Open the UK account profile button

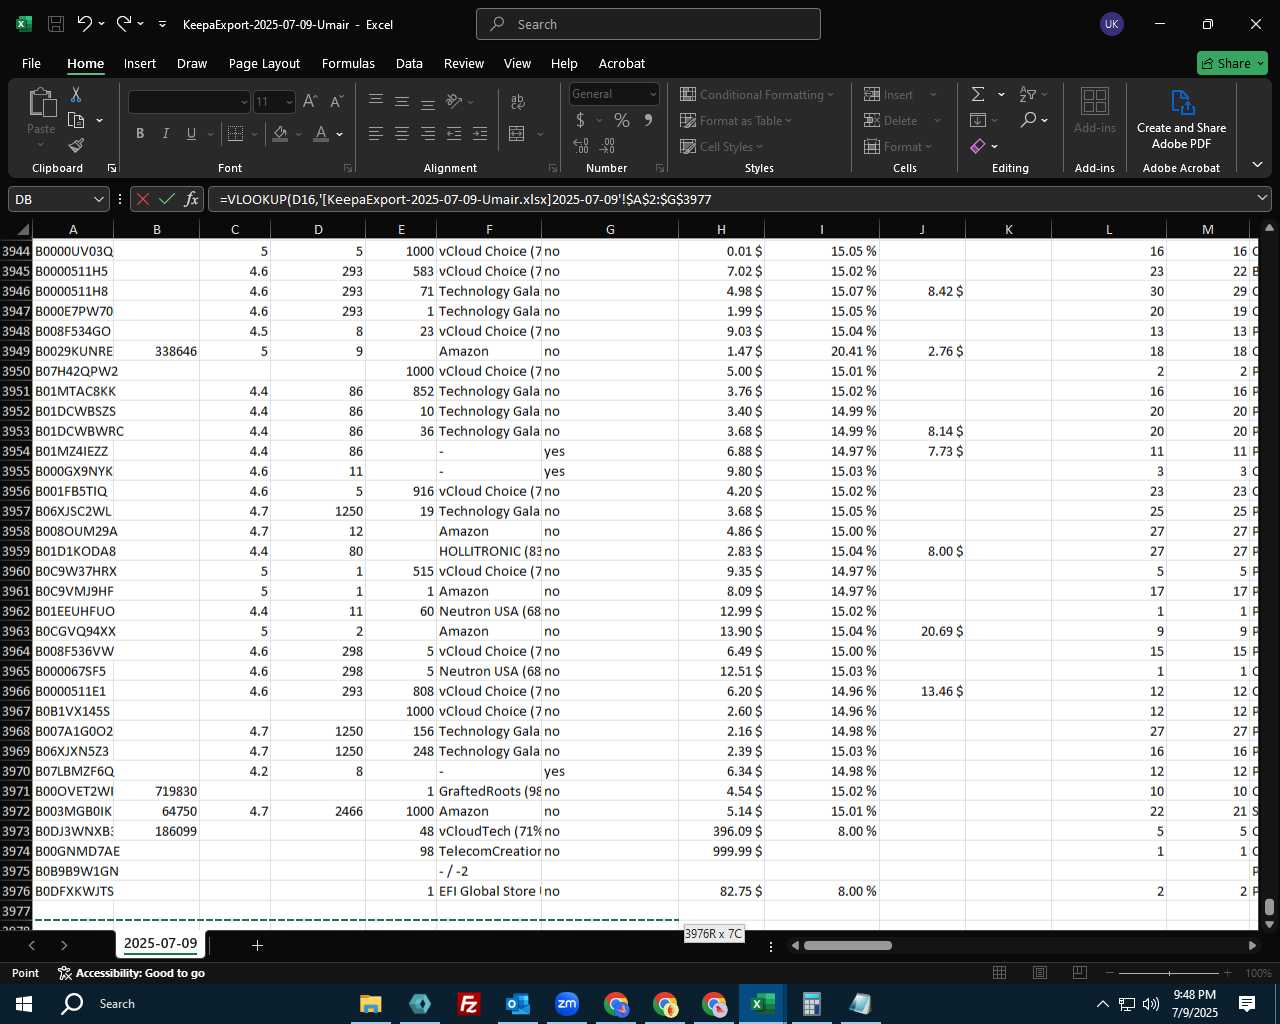pos(1112,24)
